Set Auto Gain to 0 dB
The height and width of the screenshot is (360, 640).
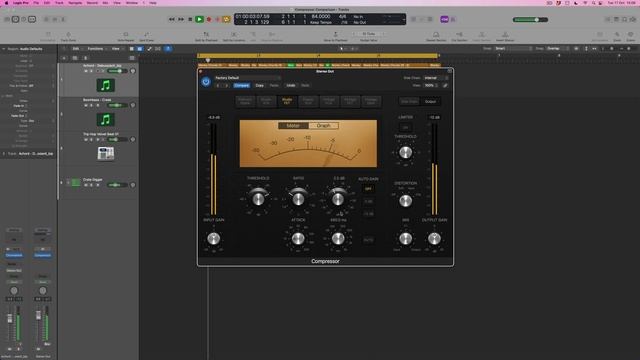[x=368, y=202]
